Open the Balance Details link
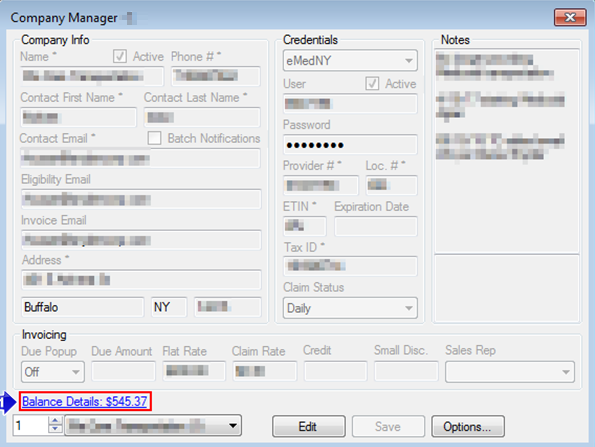This screenshot has width=595, height=447. [85, 401]
